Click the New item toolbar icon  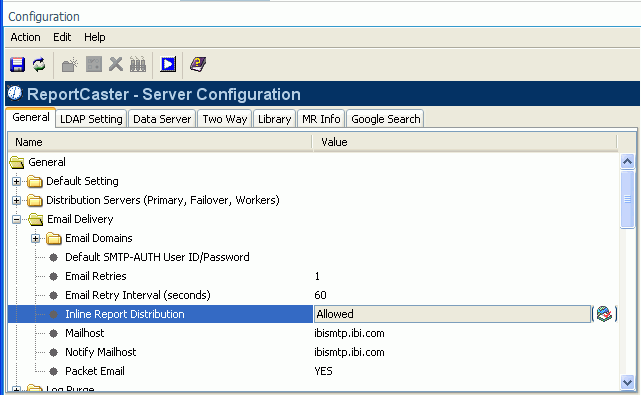tap(69, 65)
